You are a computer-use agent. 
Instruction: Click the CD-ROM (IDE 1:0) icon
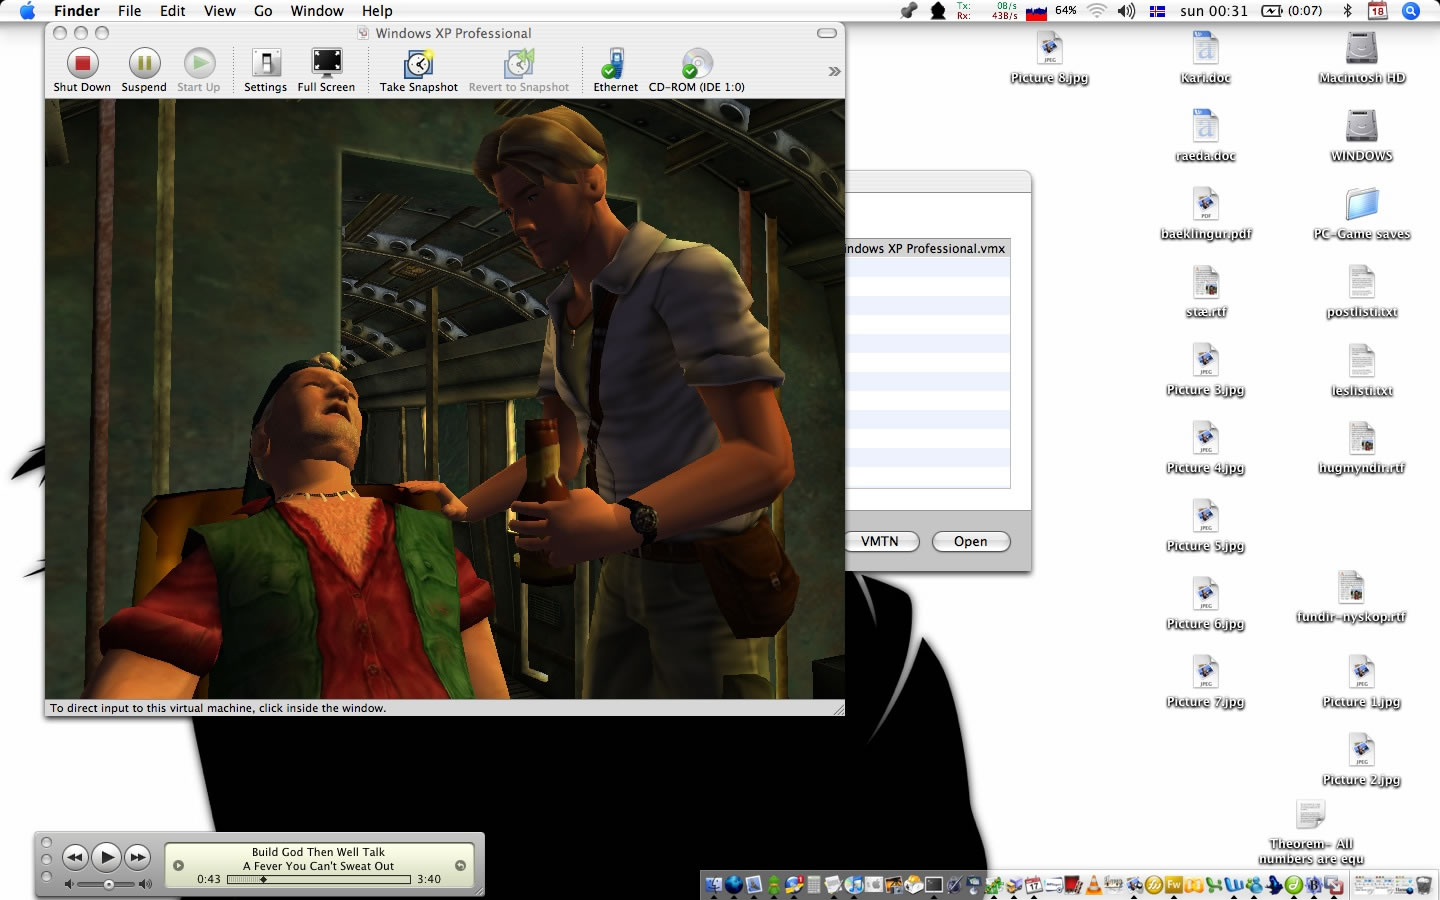click(696, 70)
